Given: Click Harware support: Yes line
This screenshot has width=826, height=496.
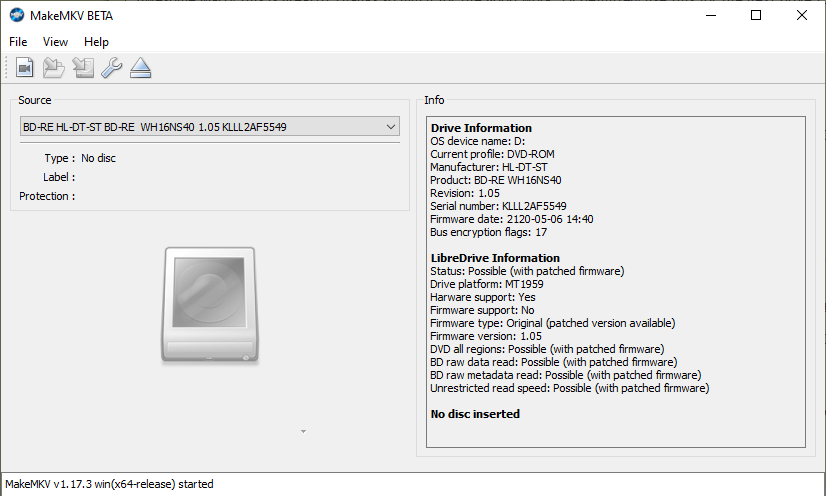Looking at the screenshot, I should [x=483, y=297].
